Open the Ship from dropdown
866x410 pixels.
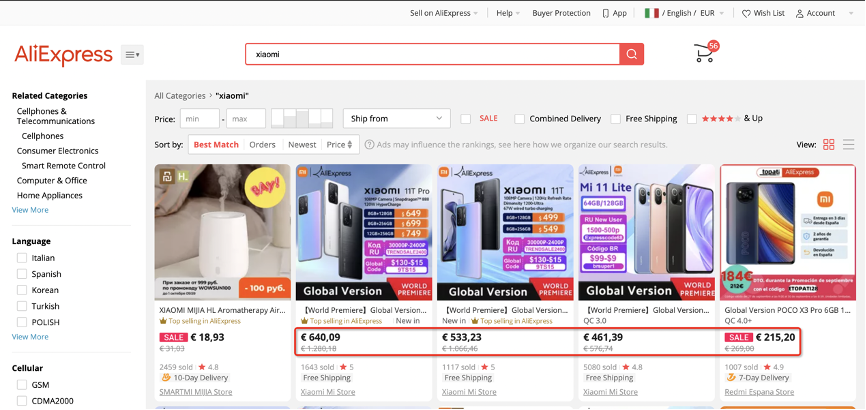pyautogui.click(x=397, y=118)
